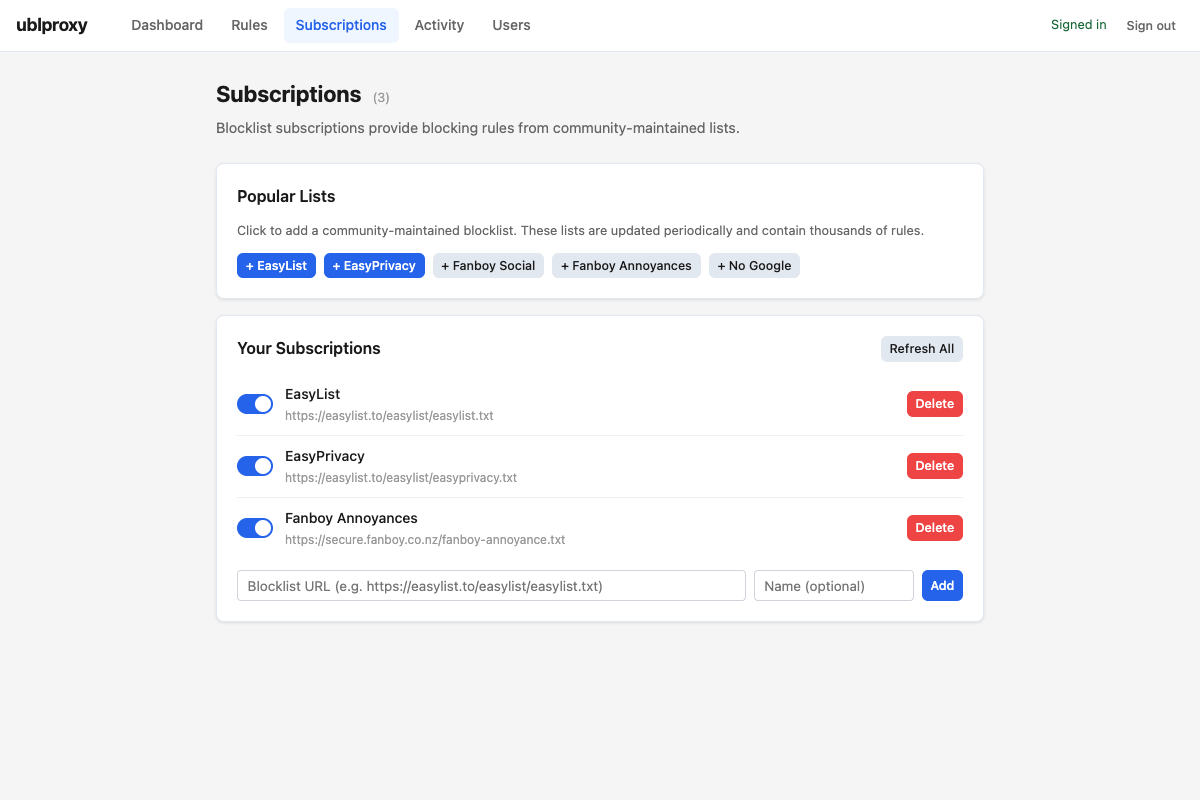Disable the EasyList subscription toggle
Screen dimensions: 1200x800
255,404
